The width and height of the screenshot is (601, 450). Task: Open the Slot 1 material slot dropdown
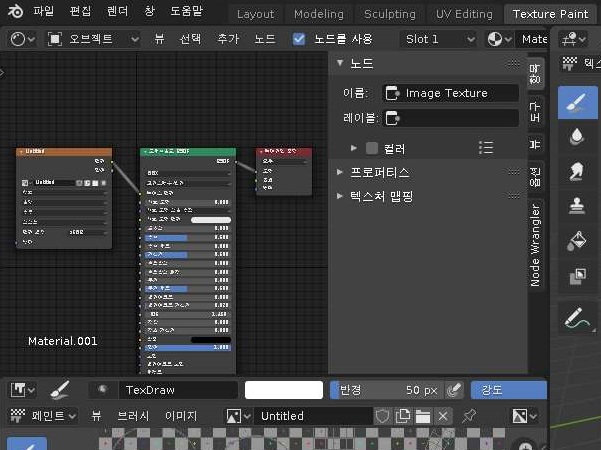click(438, 39)
